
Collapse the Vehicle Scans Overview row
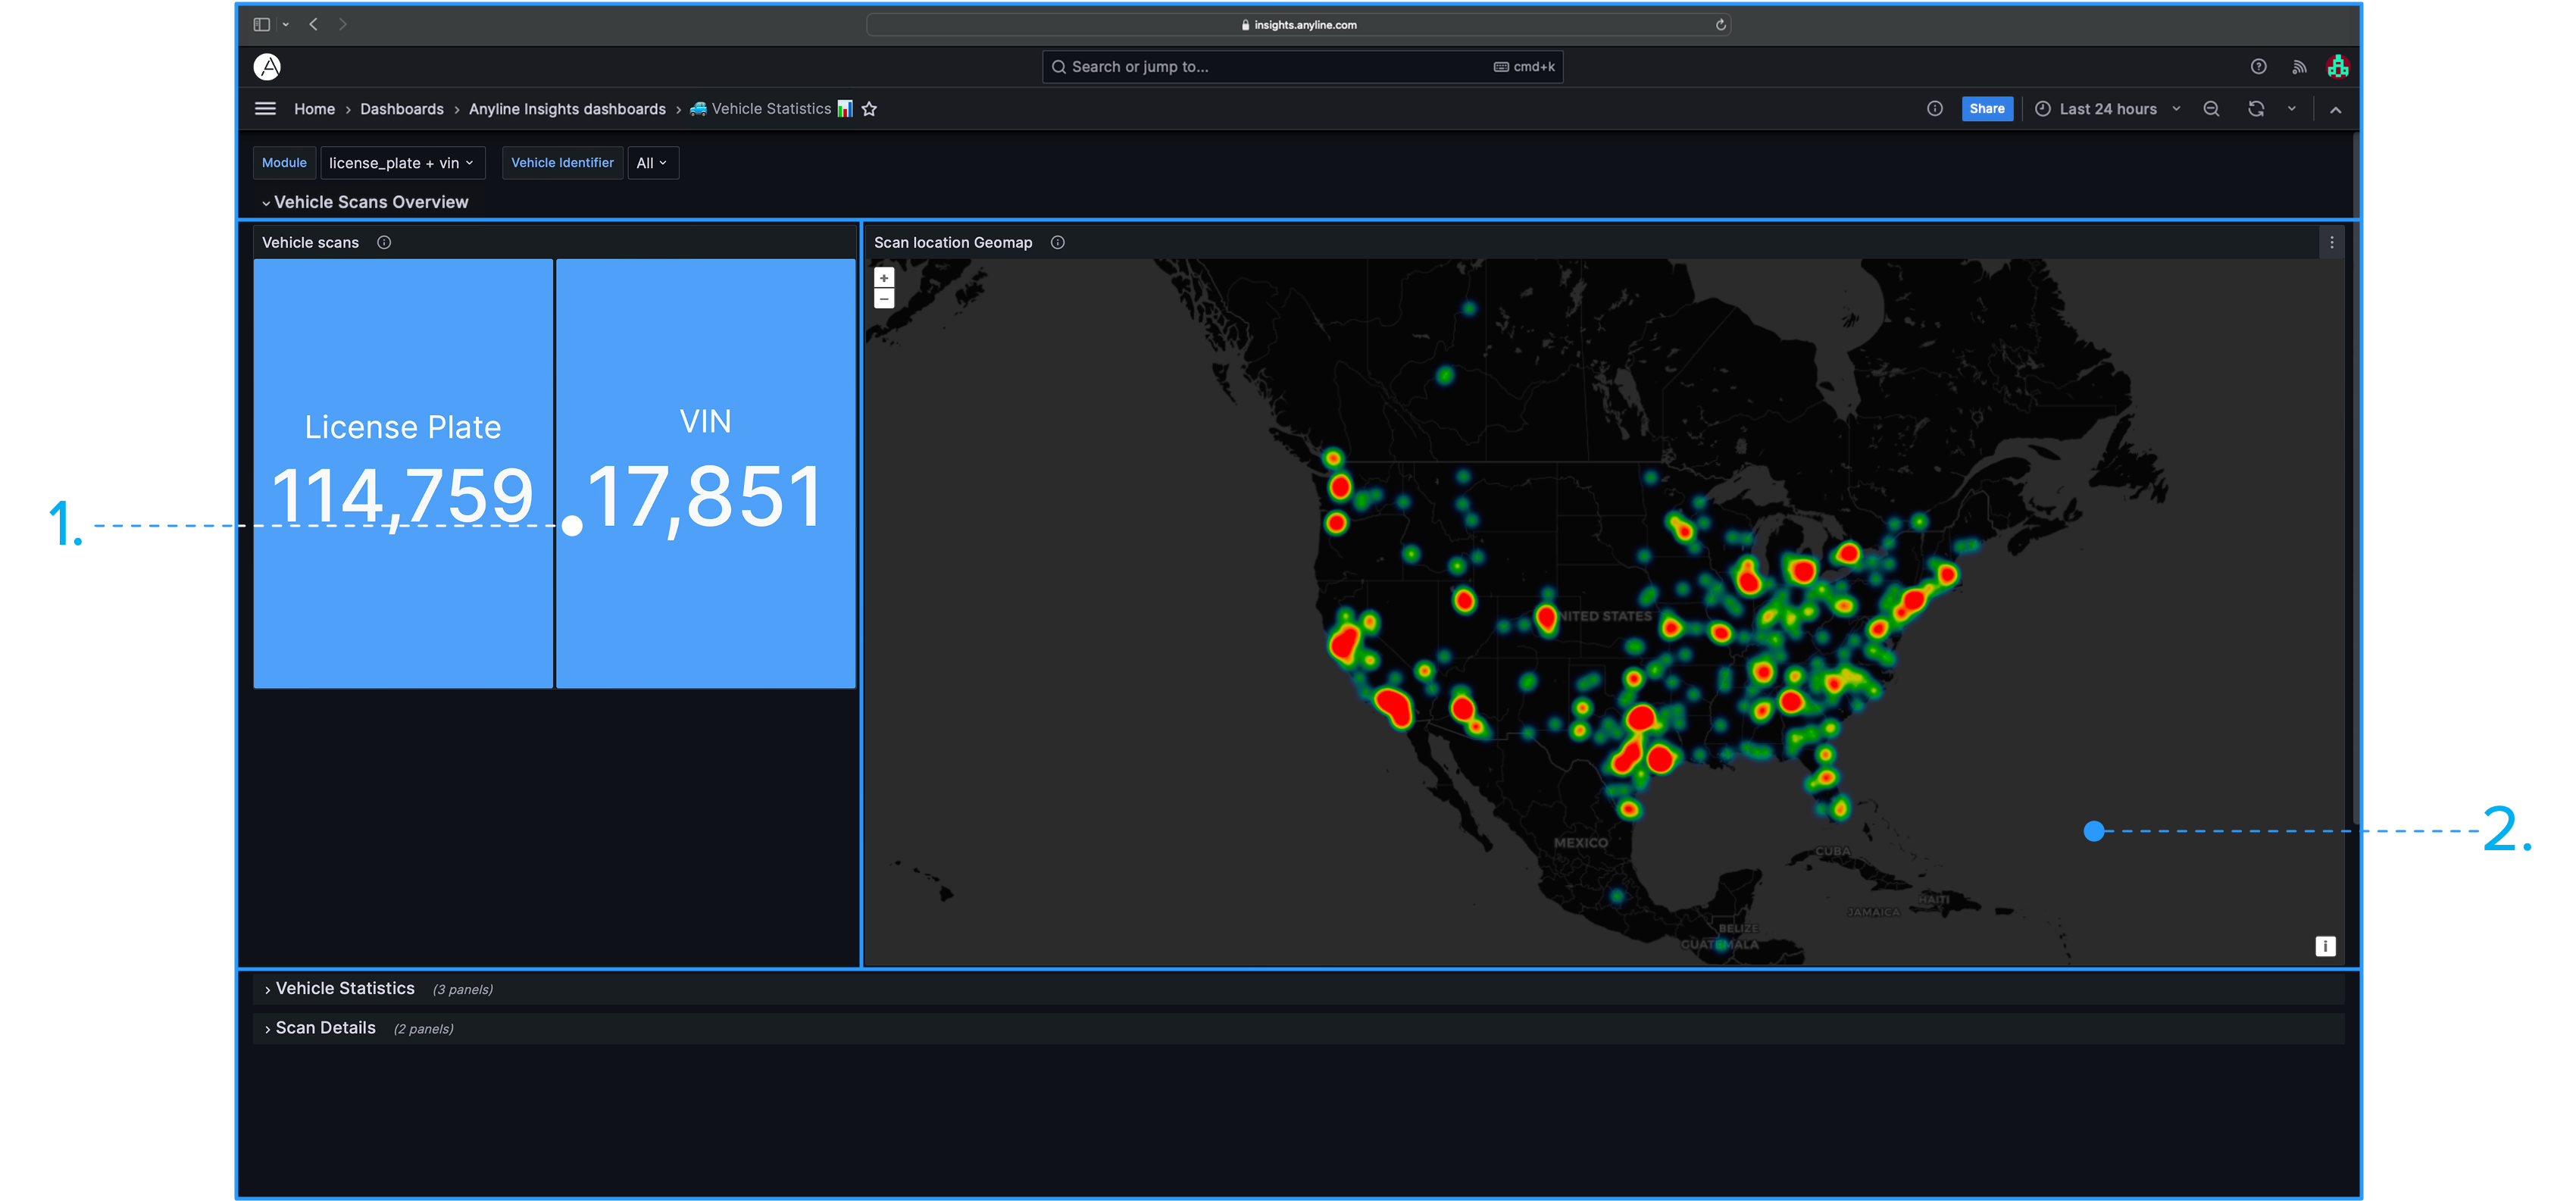point(370,202)
